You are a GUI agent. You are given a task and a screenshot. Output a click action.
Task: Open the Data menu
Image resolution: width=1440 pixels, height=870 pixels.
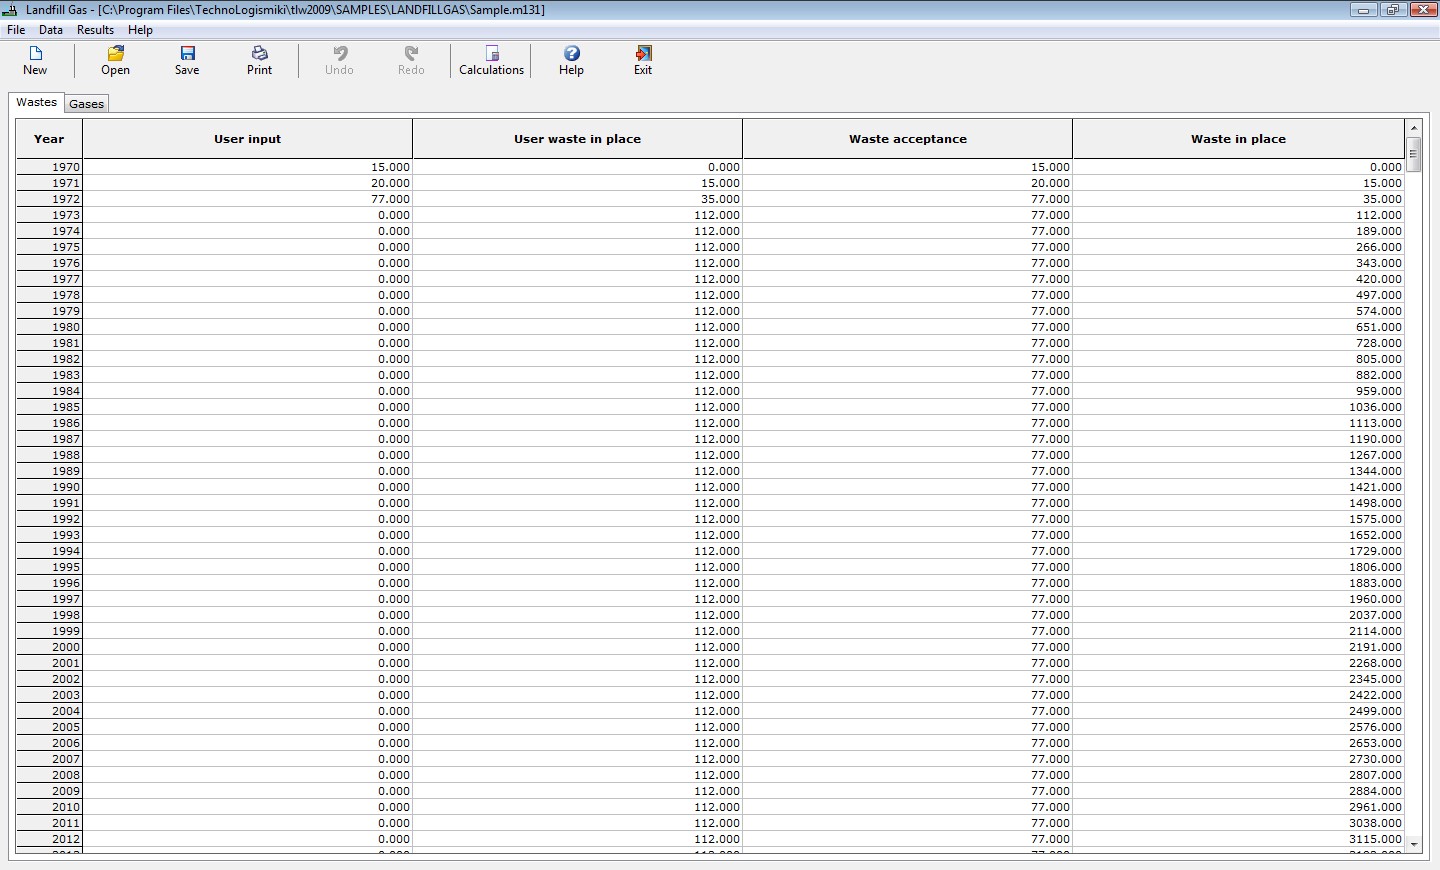pos(51,30)
